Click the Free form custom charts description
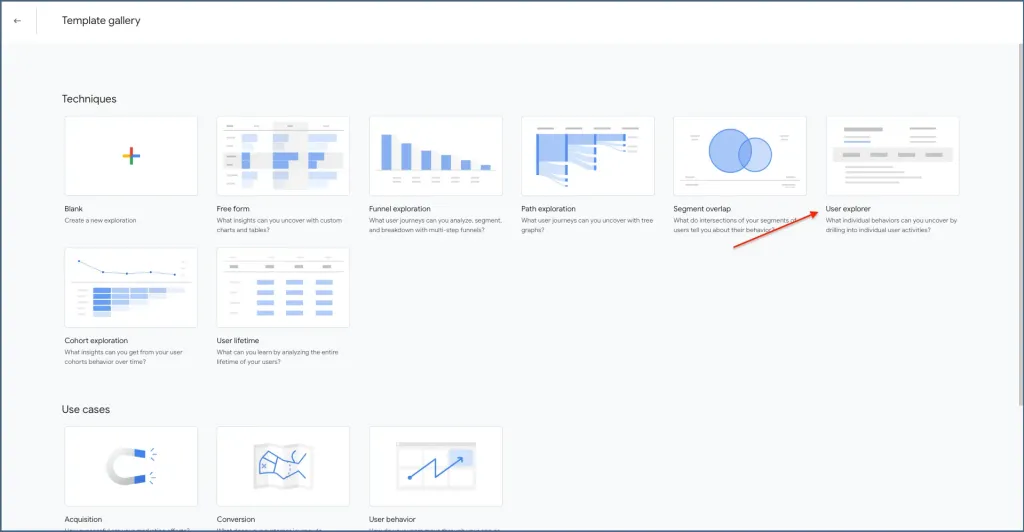The width and height of the screenshot is (1024, 532). click(x=280, y=225)
